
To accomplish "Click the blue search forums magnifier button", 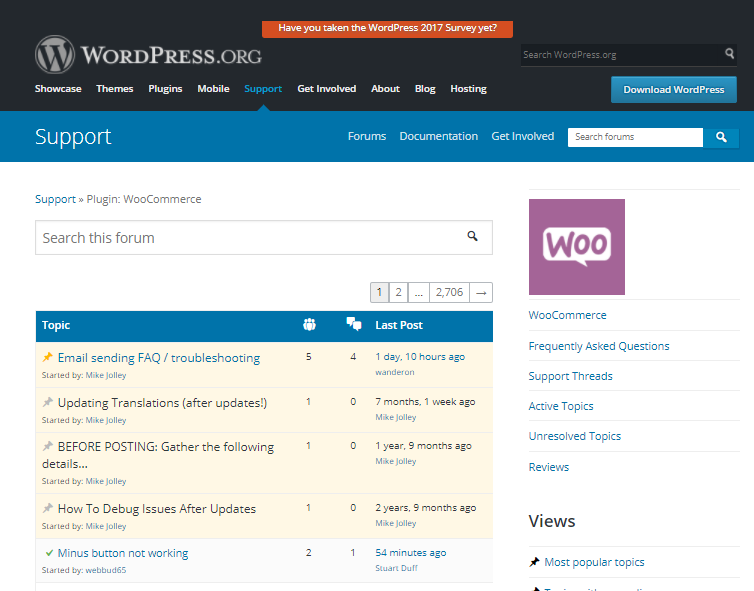I will pyautogui.click(x=721, y=137).
